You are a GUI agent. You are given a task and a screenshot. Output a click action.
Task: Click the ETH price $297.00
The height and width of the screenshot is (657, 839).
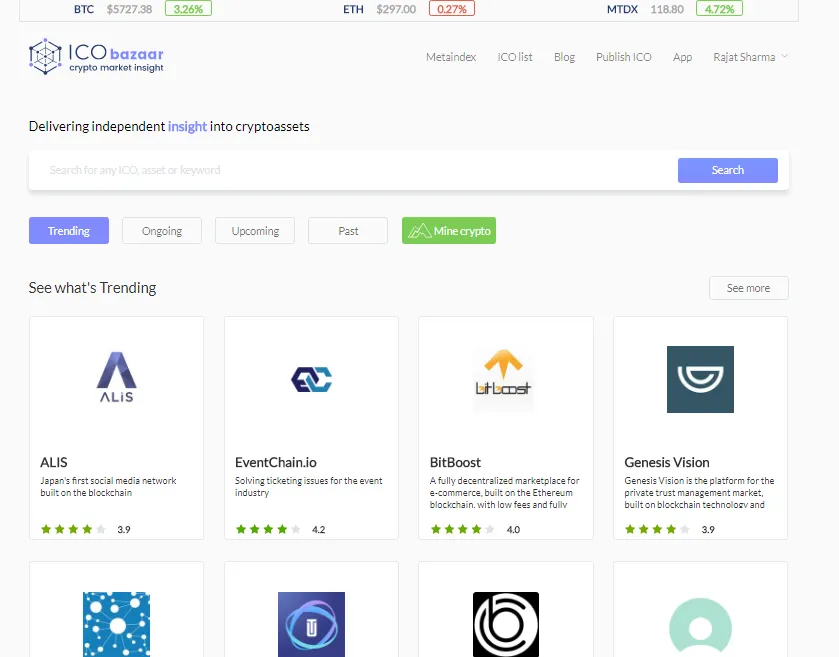pos(396,9)
